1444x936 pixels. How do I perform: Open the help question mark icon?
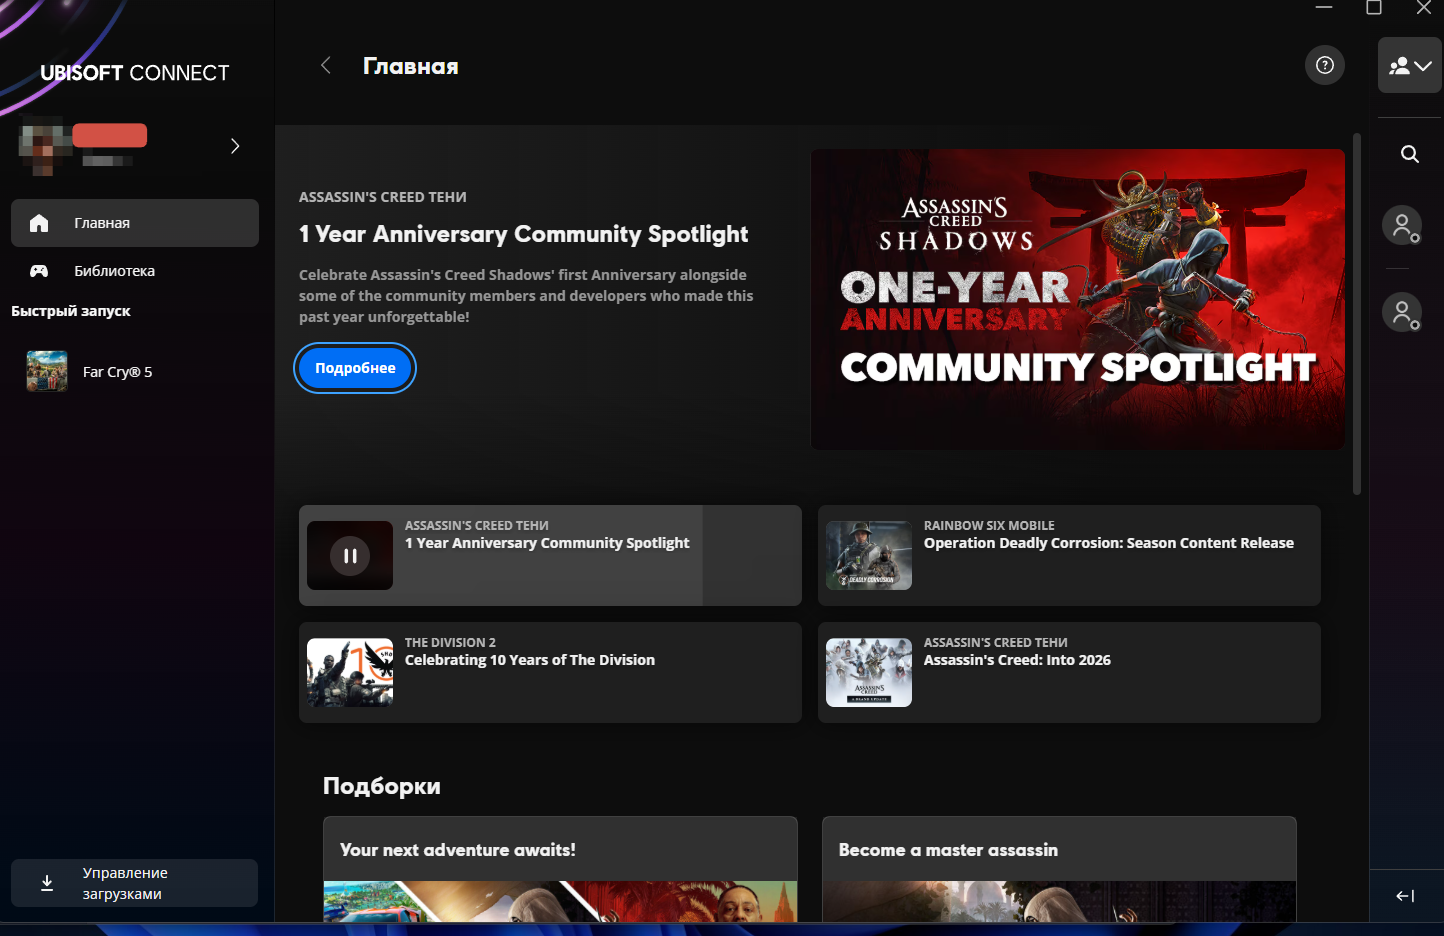click(1325, 66)
